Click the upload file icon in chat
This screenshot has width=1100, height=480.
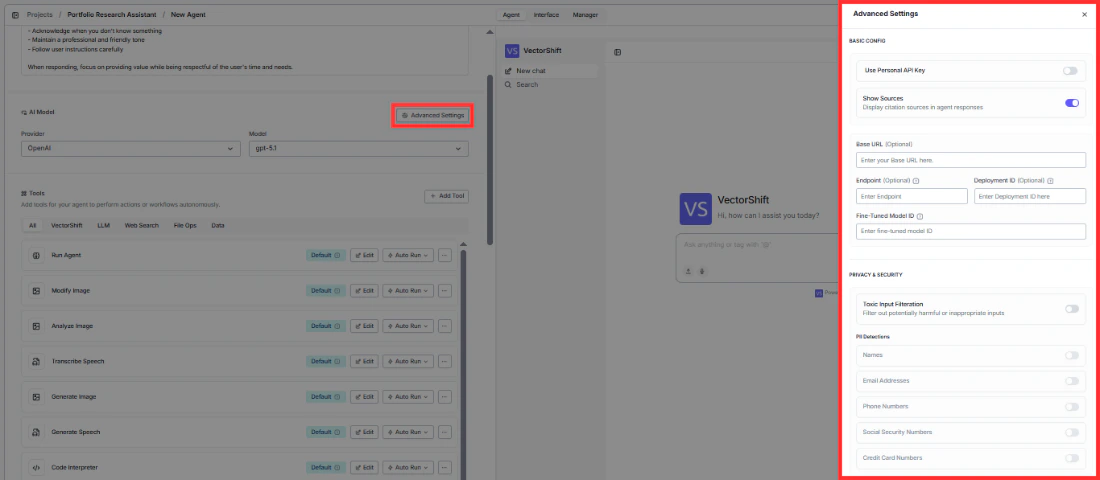pos(688,271)
